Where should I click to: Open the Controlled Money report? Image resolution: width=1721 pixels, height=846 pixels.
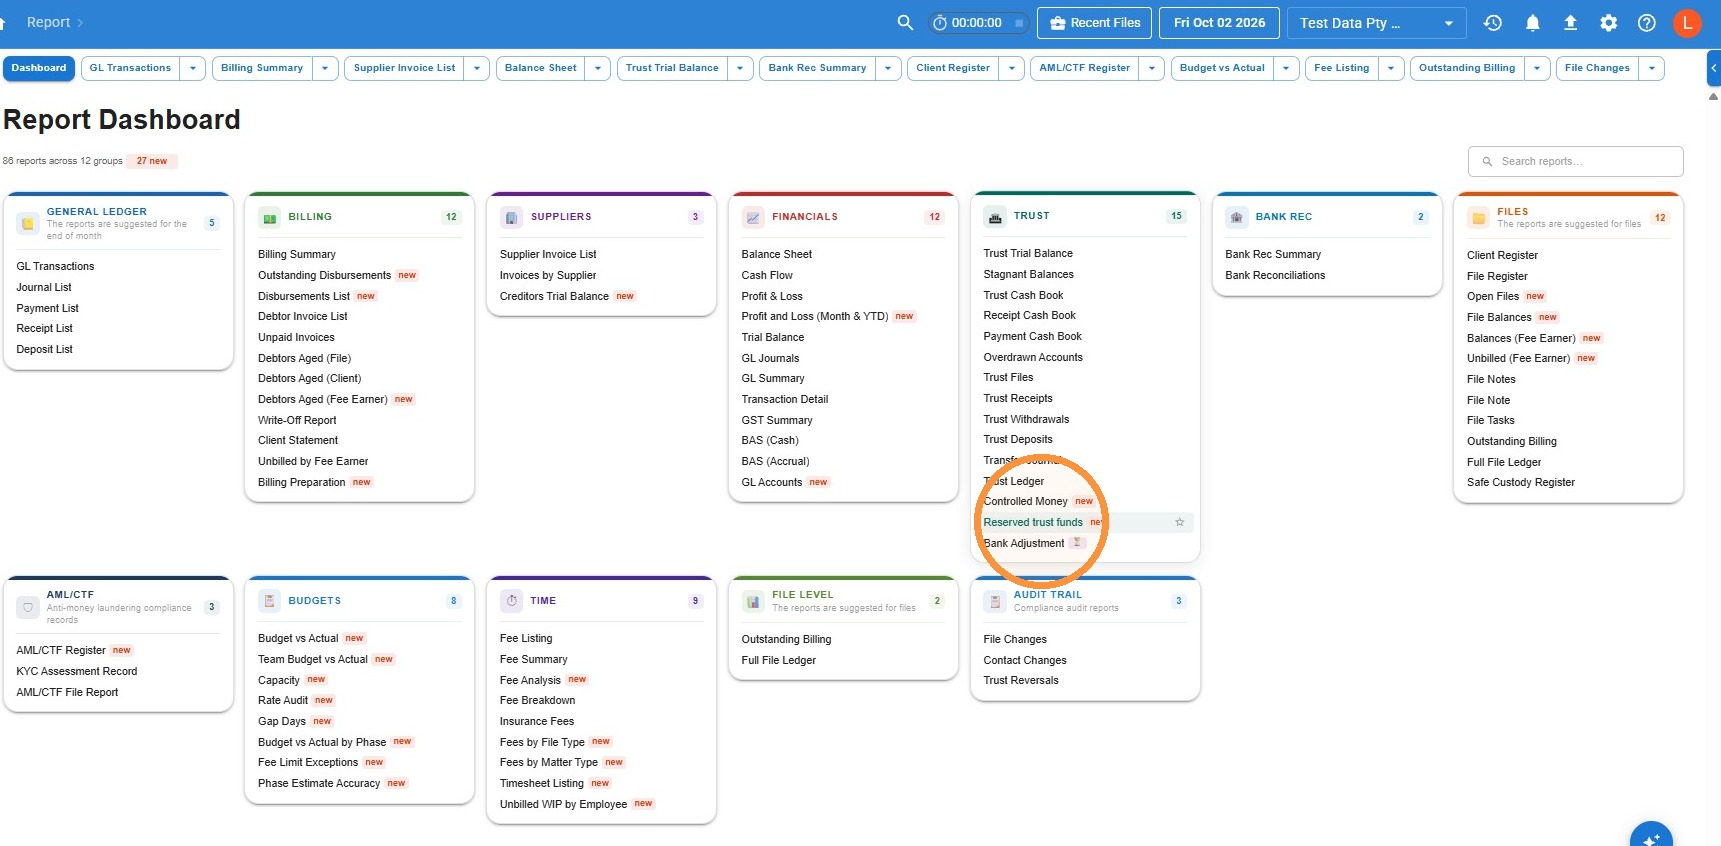1025,501
